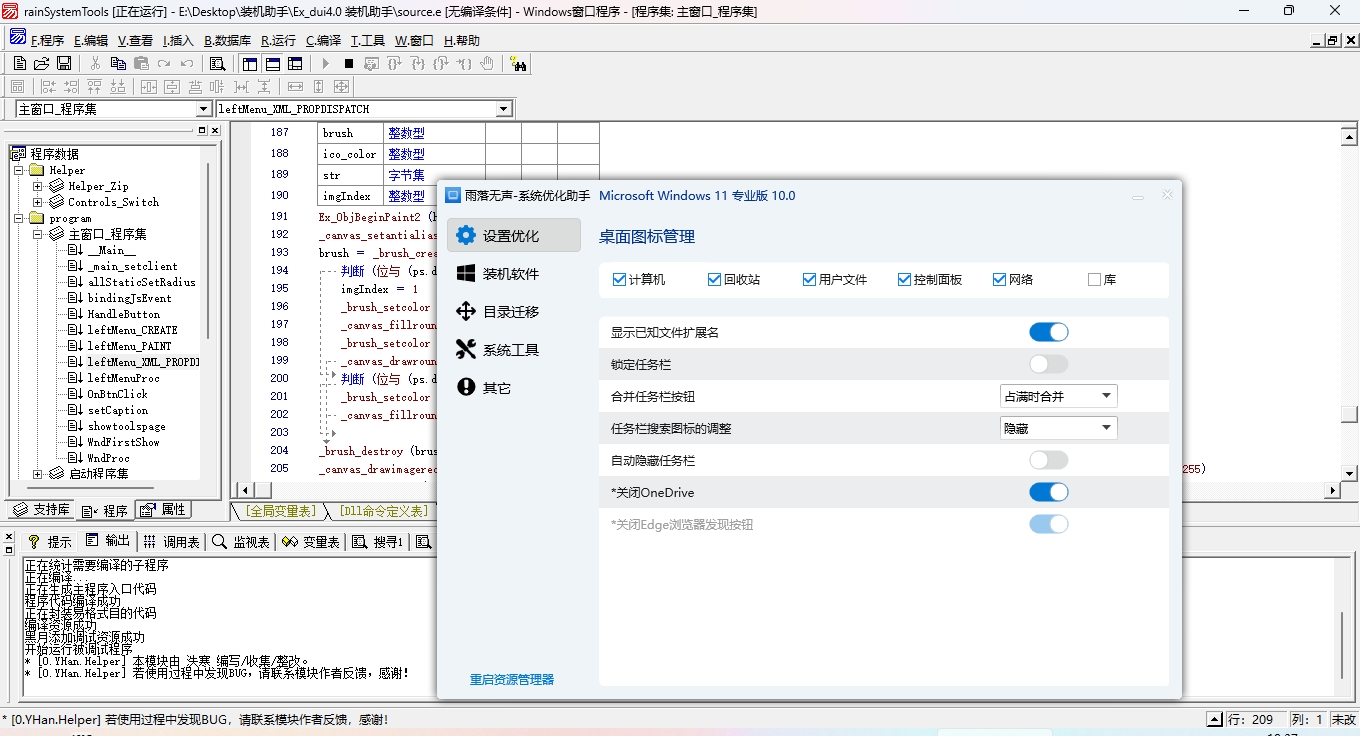Open 系统工具 with the wrench icon
Screen dimensions: 1360x736
click(512, 350)
